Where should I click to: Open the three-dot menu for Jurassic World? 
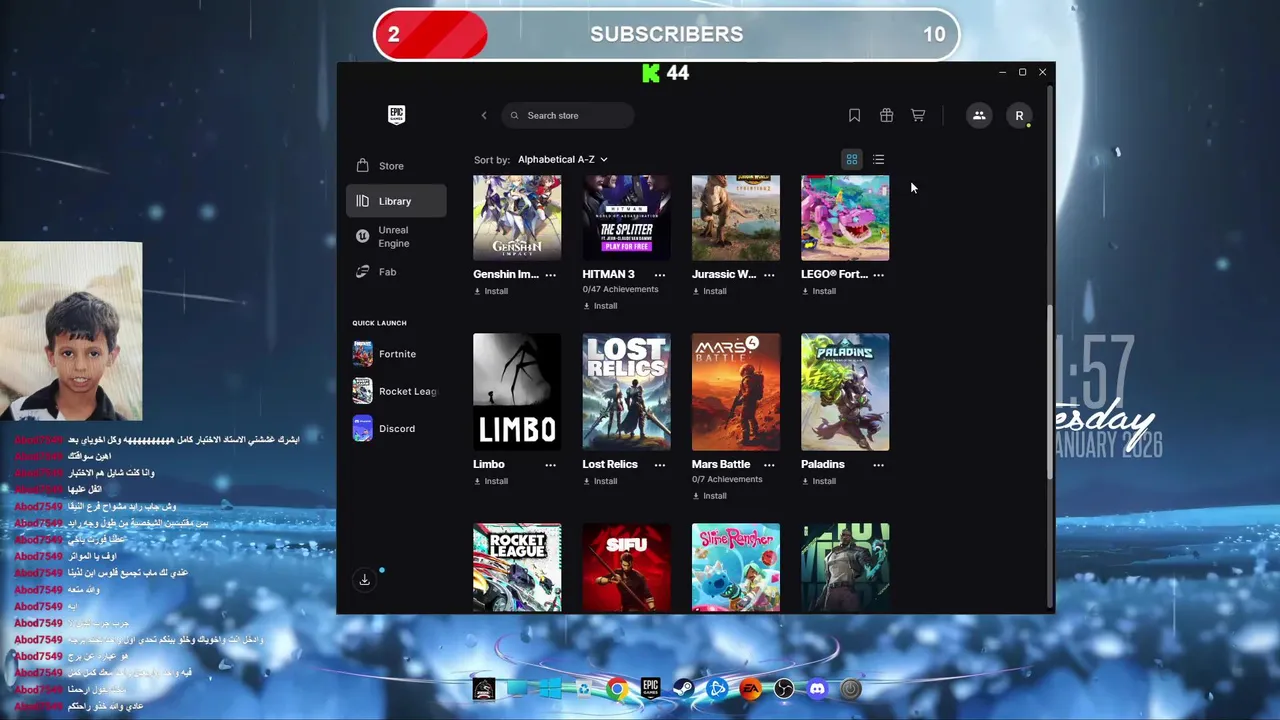coord(769,274)
